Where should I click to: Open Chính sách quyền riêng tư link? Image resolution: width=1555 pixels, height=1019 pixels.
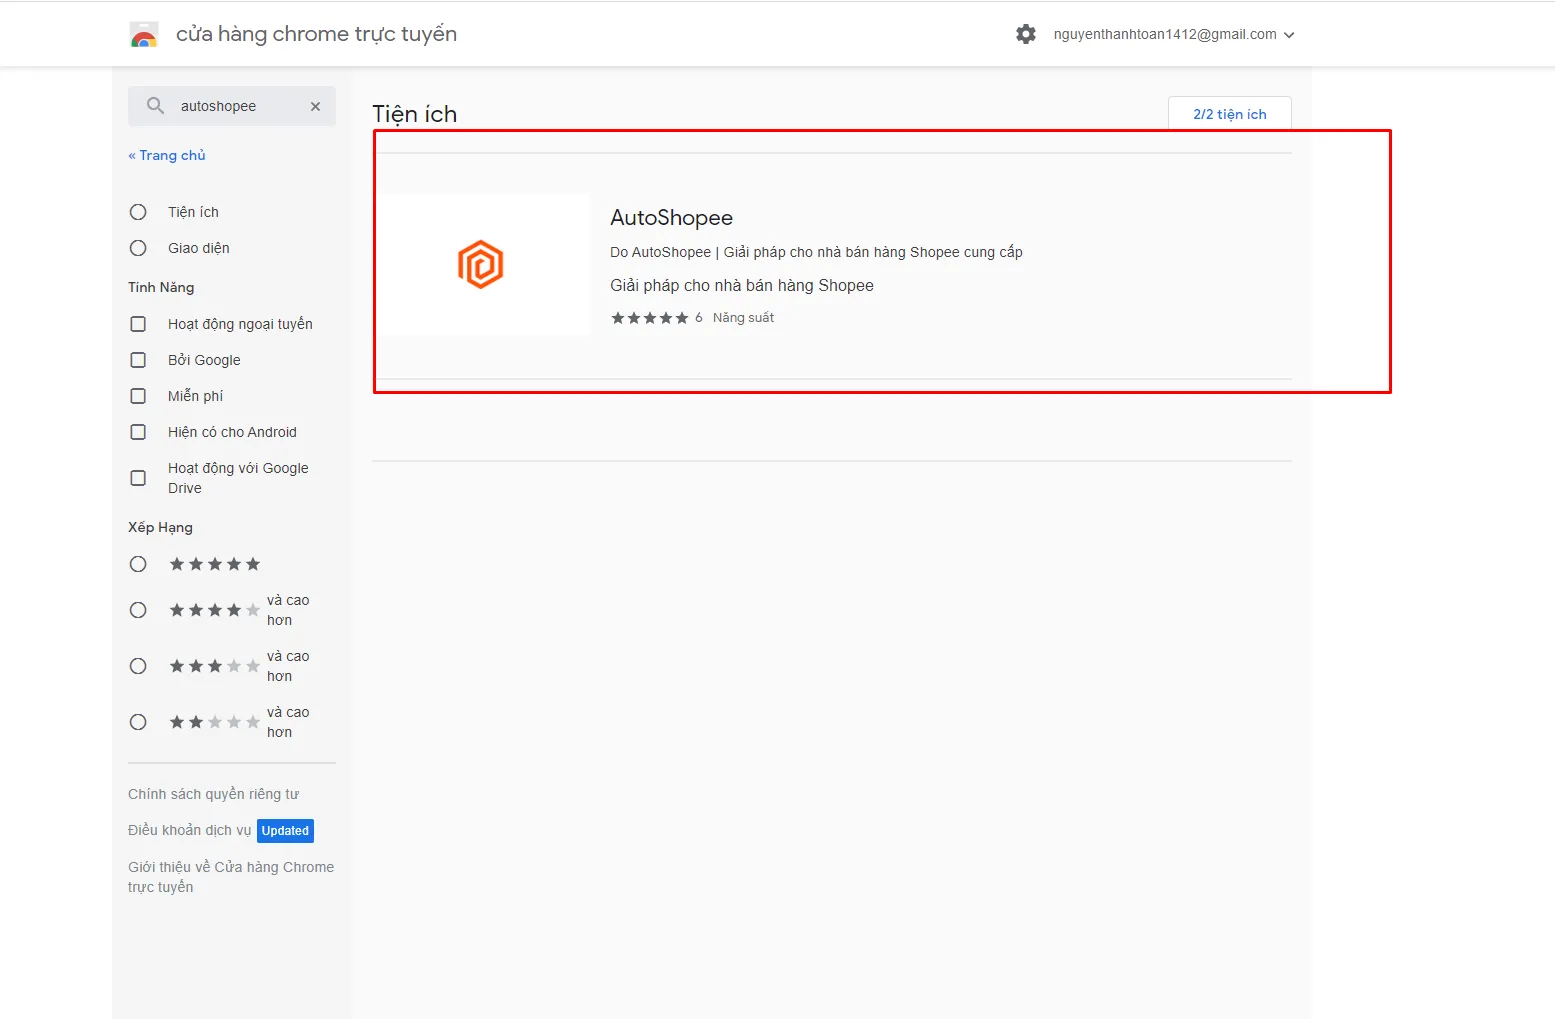[214, 794]
